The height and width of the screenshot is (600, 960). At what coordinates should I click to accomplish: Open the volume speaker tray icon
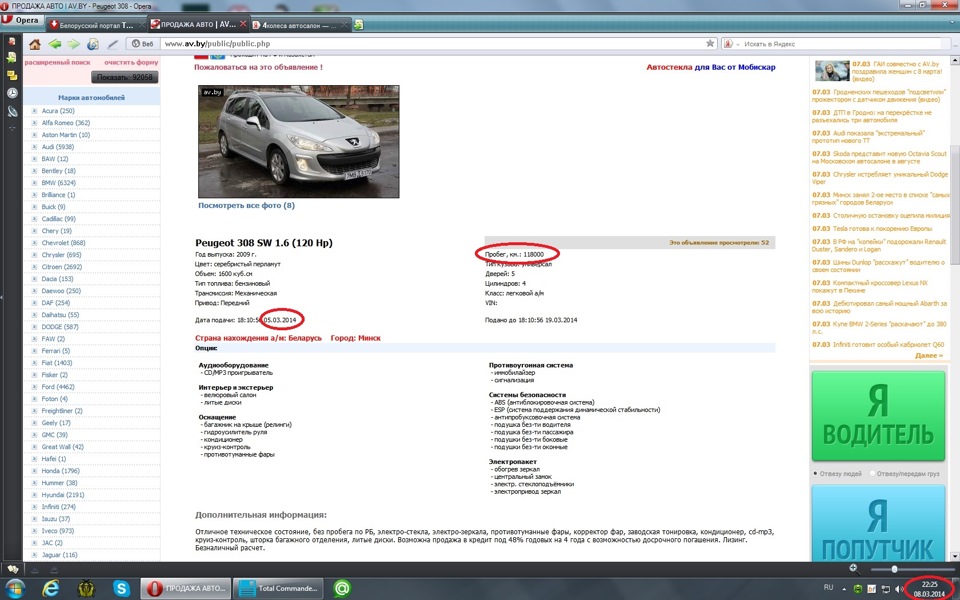898,589
